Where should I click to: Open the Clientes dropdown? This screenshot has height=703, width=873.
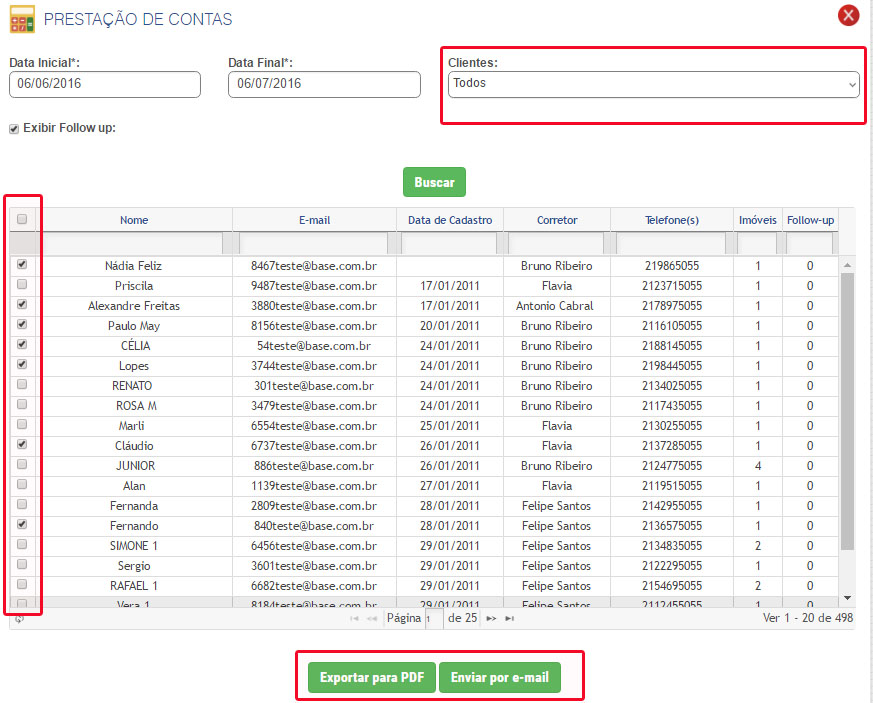[x=653, y=84]
